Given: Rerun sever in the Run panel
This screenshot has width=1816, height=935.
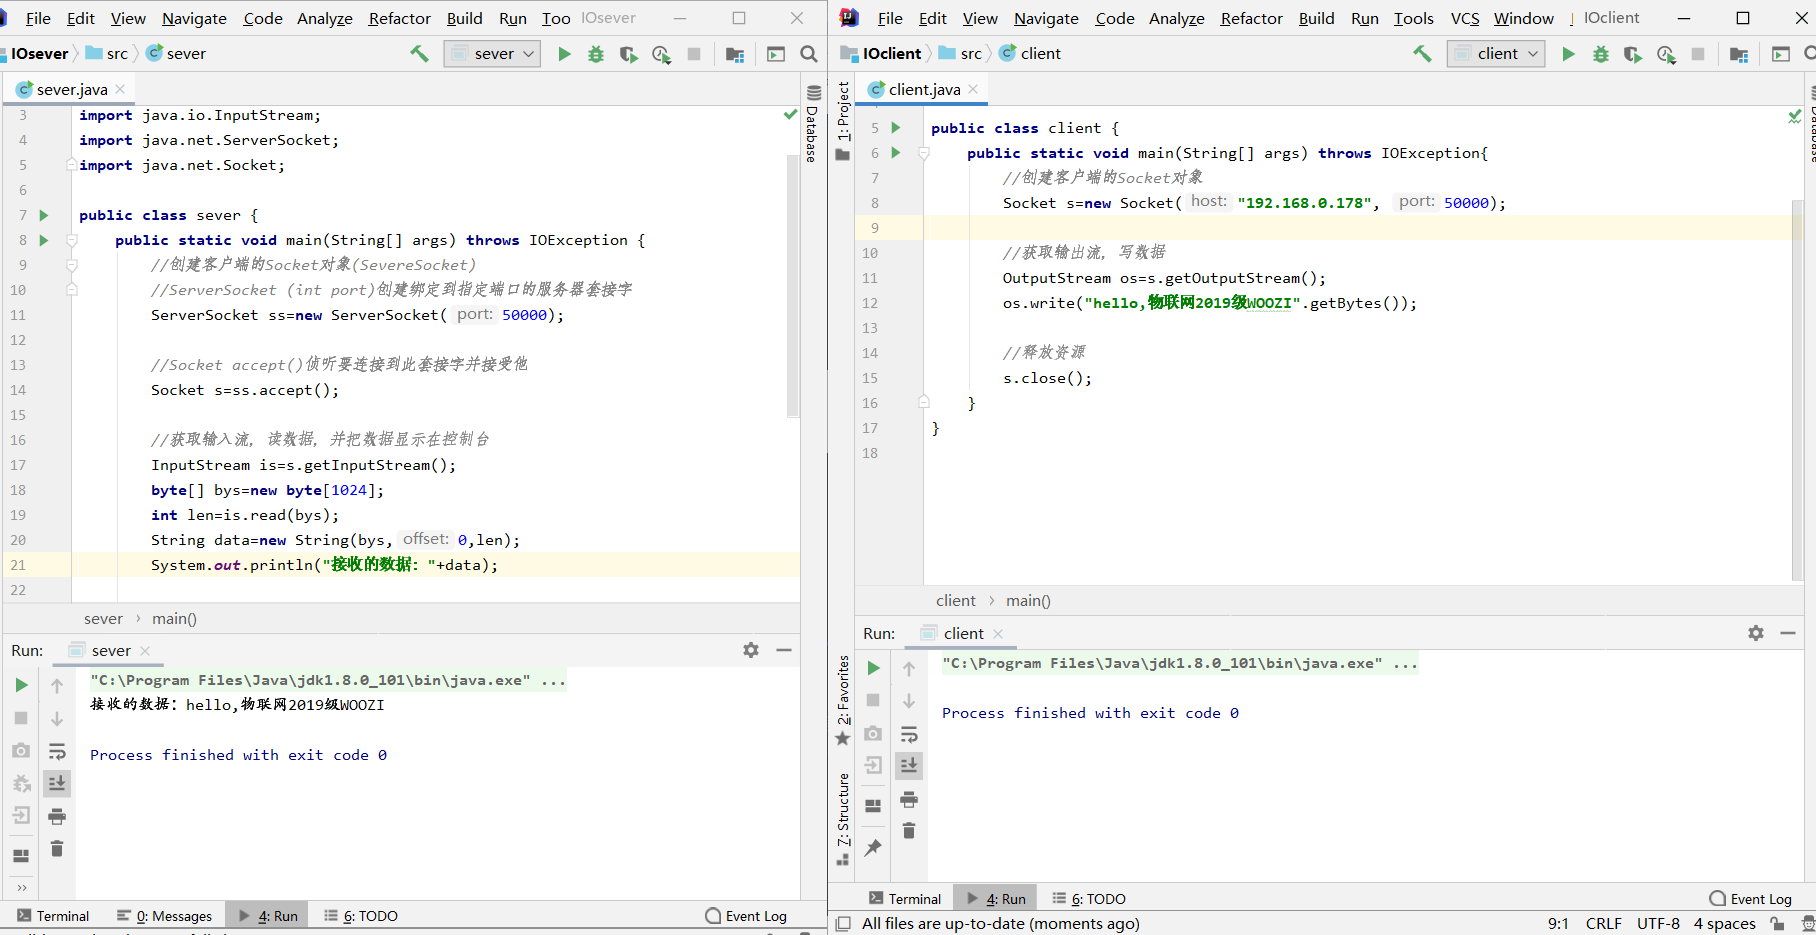Looking at the screenshot, I should (x=21, y=685).
